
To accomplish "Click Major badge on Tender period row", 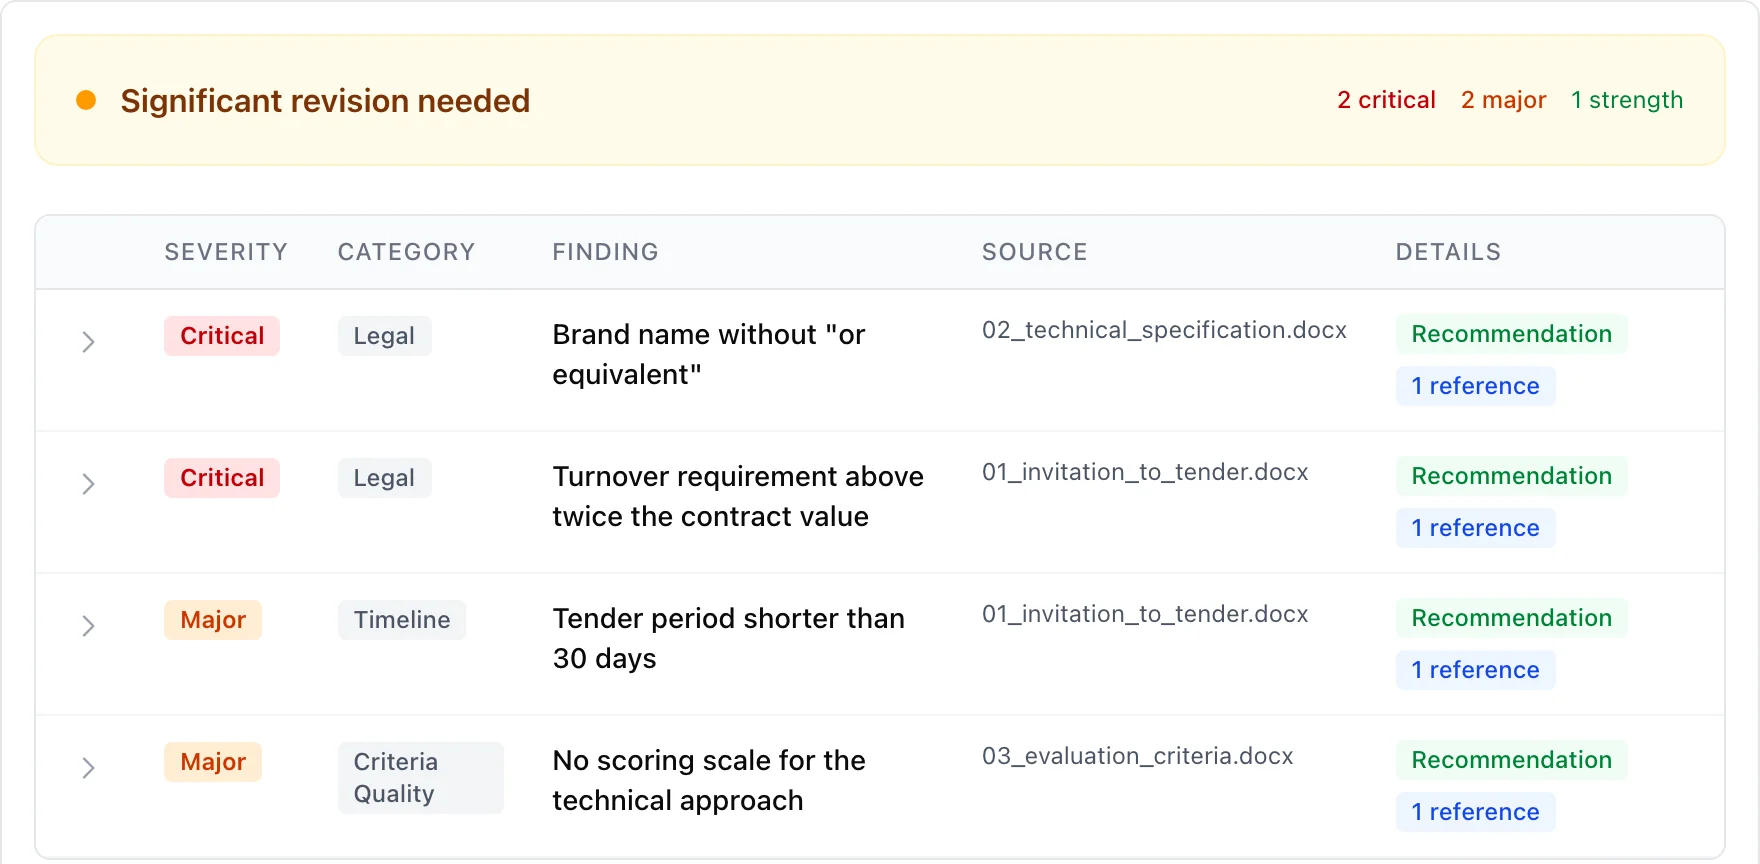I will 213,620.
